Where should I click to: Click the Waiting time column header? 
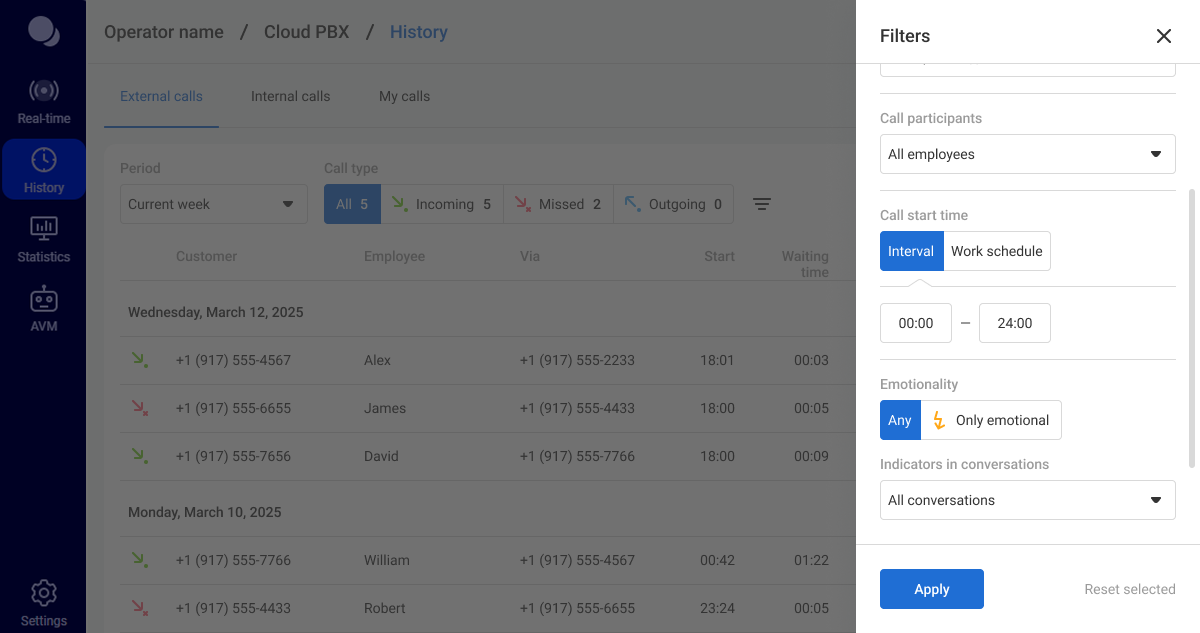(x=805, y=264)
